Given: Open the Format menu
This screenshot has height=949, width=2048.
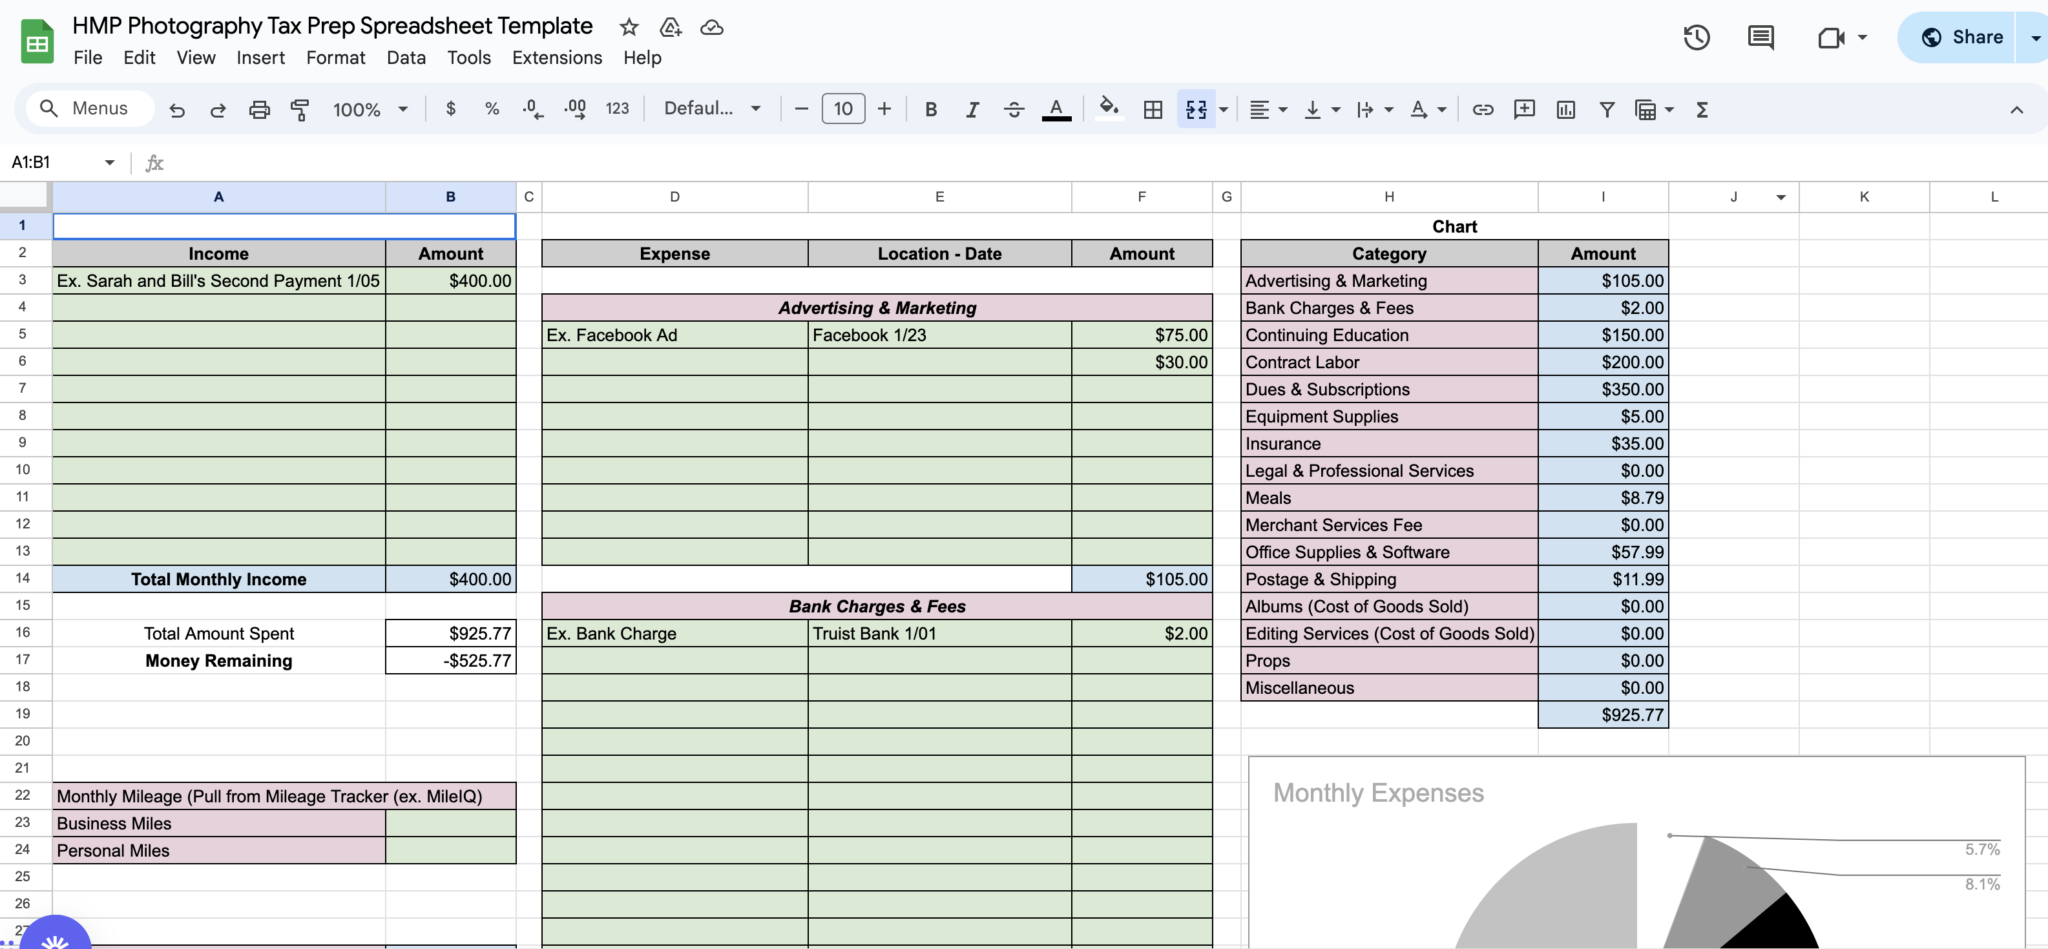Looking at the screenshot, I should 335,57.
